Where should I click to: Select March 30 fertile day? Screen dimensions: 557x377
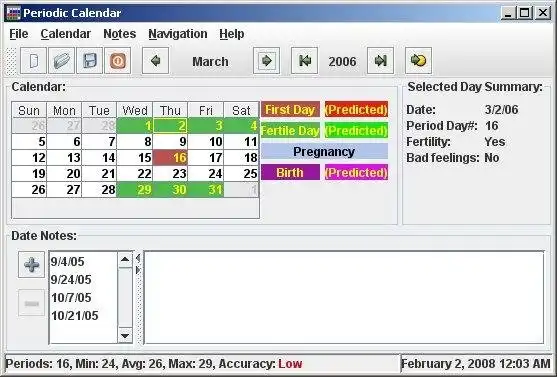(x=170, y=190)
